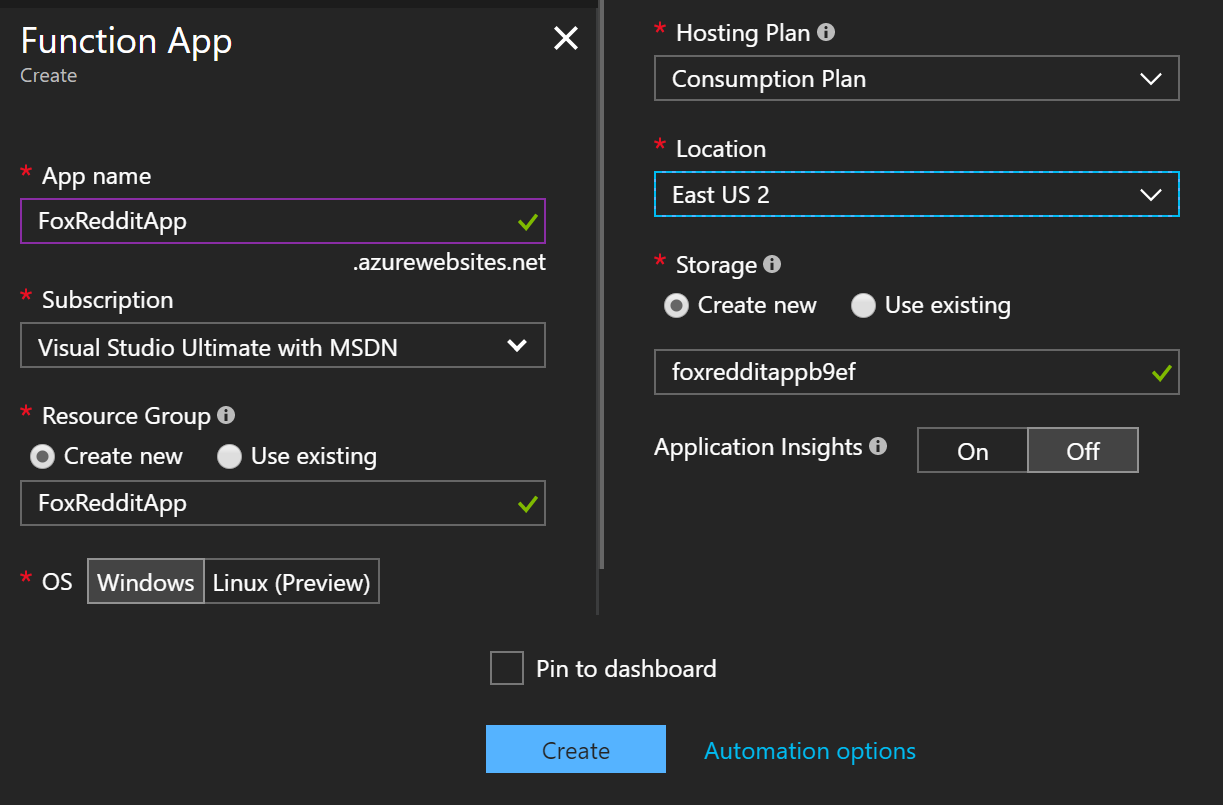The width and height of the screenshot is (1223, 805).
Task: Open the Location dropdown showing East US 2
Action: click(x=917, y=194)
